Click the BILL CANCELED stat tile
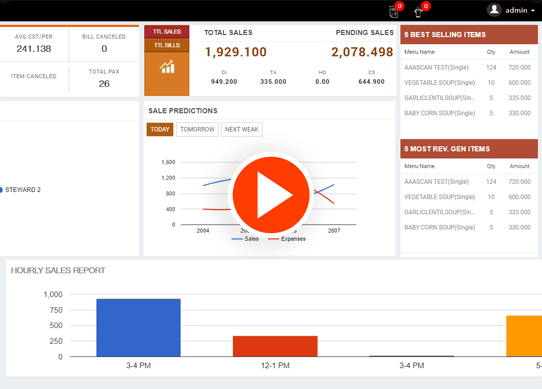This screenshot has height=389, width=542. tap(104, 44)
